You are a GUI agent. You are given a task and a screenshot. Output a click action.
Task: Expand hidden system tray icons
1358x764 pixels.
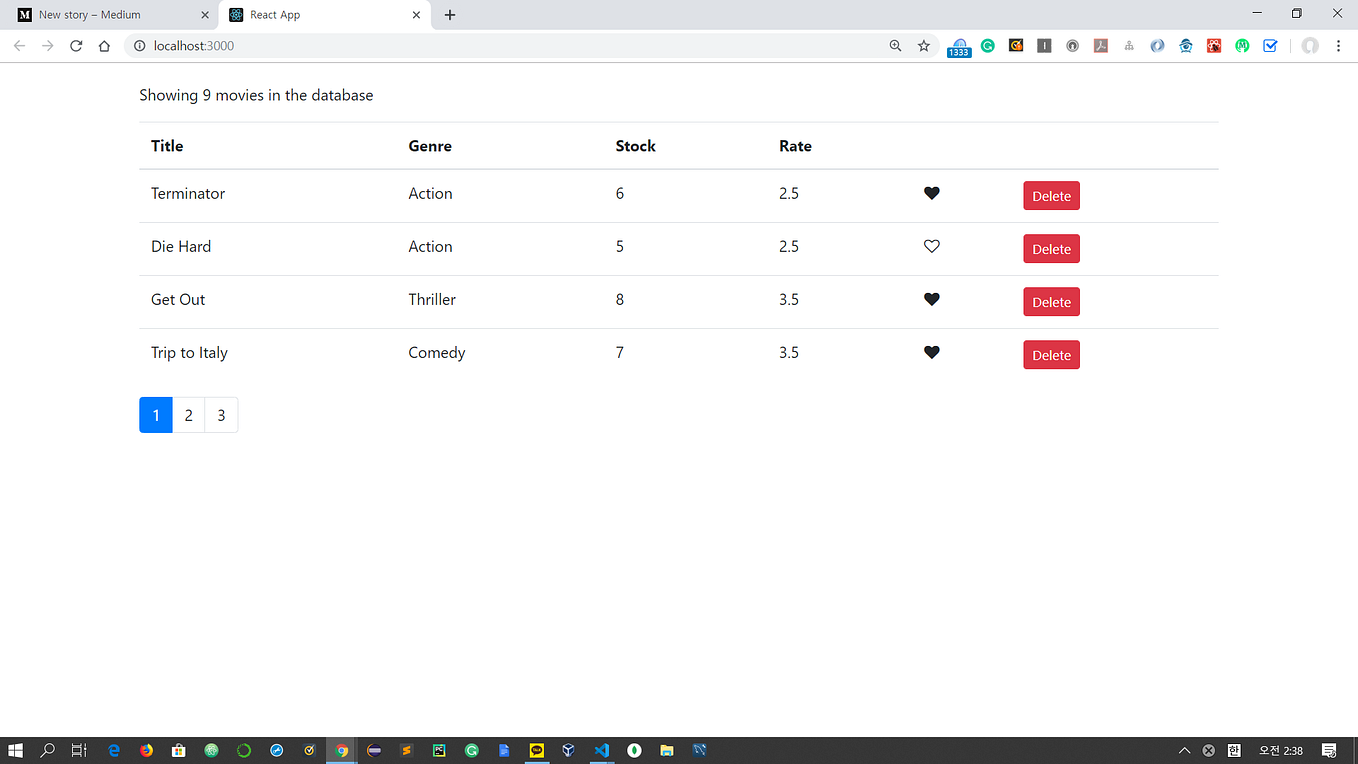pyautogui.click(x=1184, y=749)
